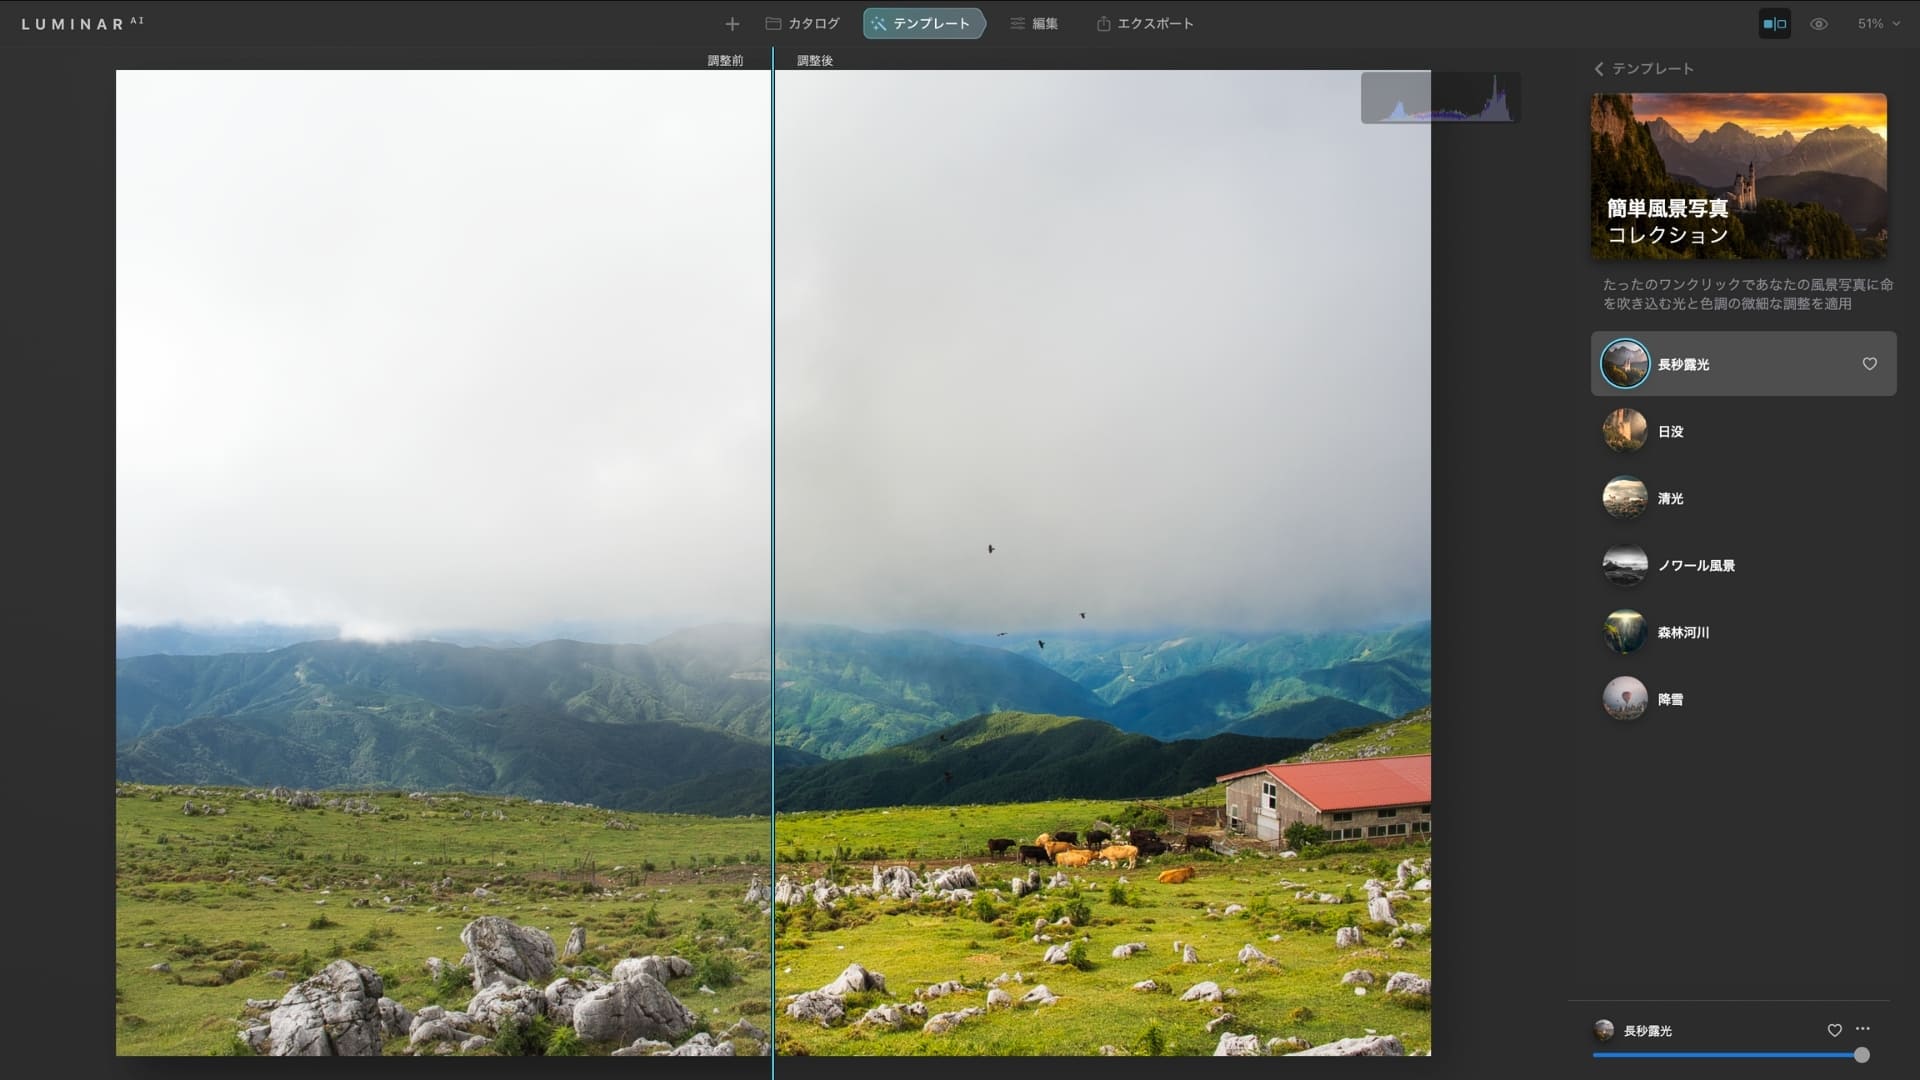Viewport: 1920px width, 1080px height.
Task: Click the plus add-photo icon
Action: pyautogui.click(x=732, y=24)
